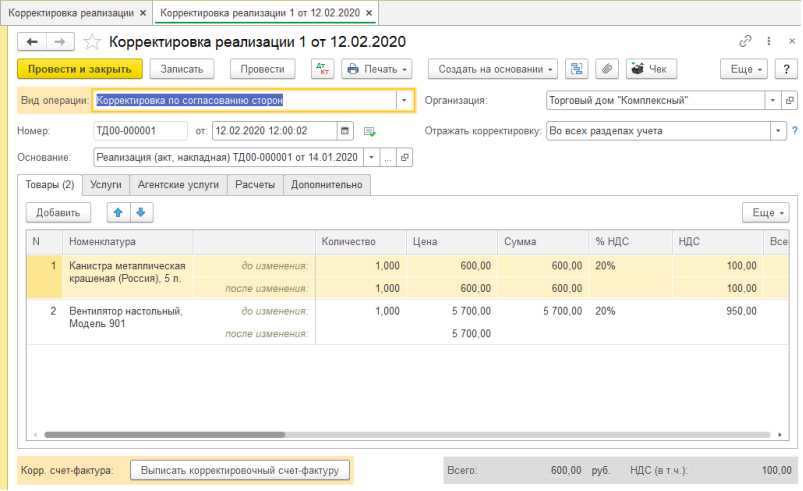Viewport: 803px width, 491px height.
Task: Click the НДС column header
Action: click(x=717, y=242)
